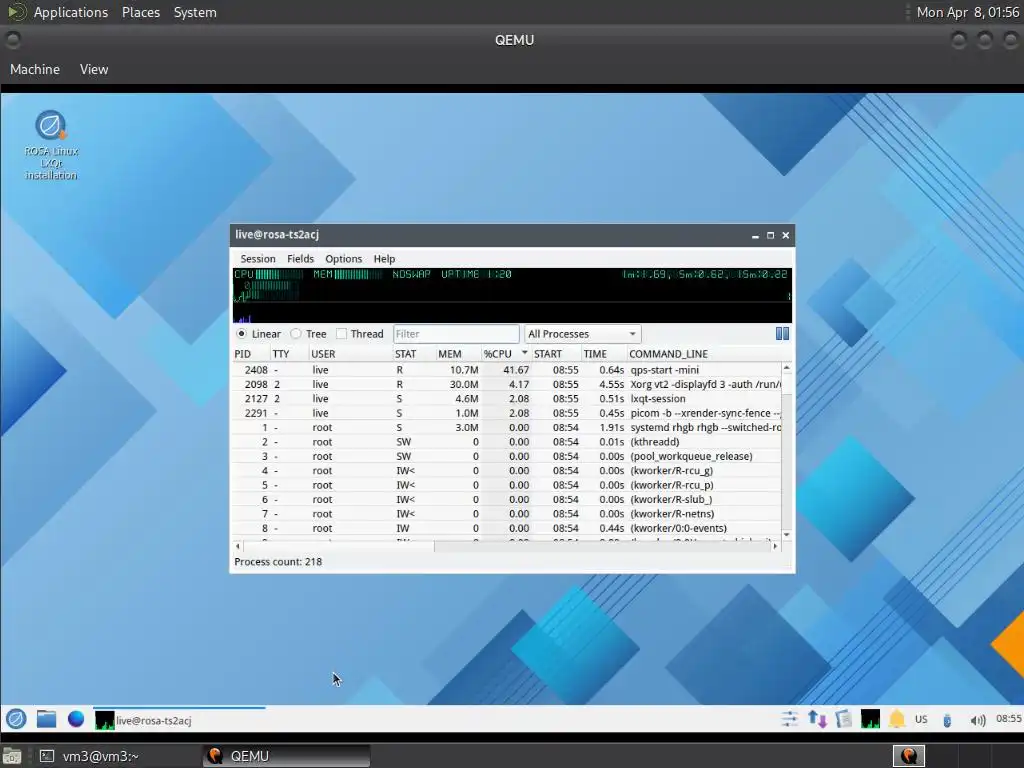The width and height of the screenshot is (1024, 768).
Task: Close the qps window
Action: coord(786,236)
